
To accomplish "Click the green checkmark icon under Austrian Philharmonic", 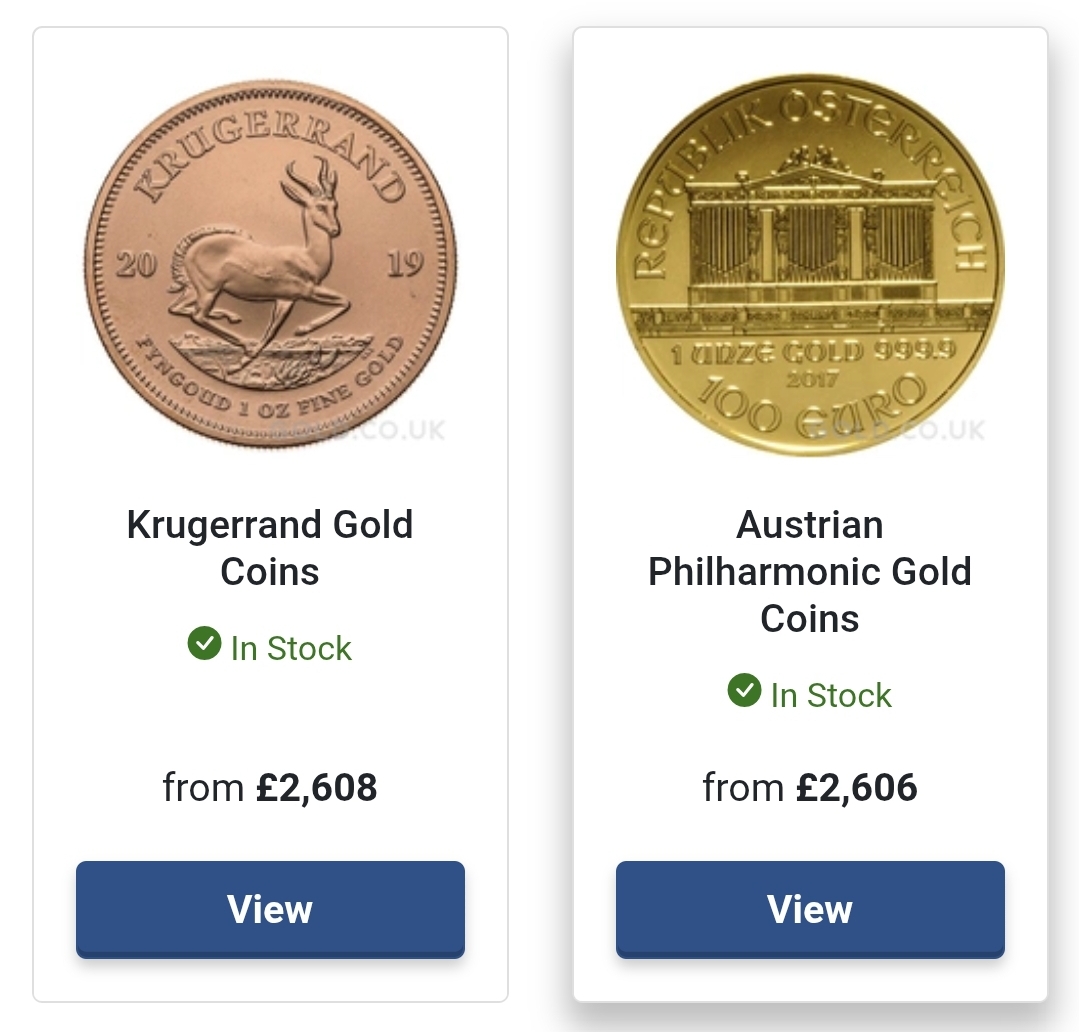I will point(745,690).
